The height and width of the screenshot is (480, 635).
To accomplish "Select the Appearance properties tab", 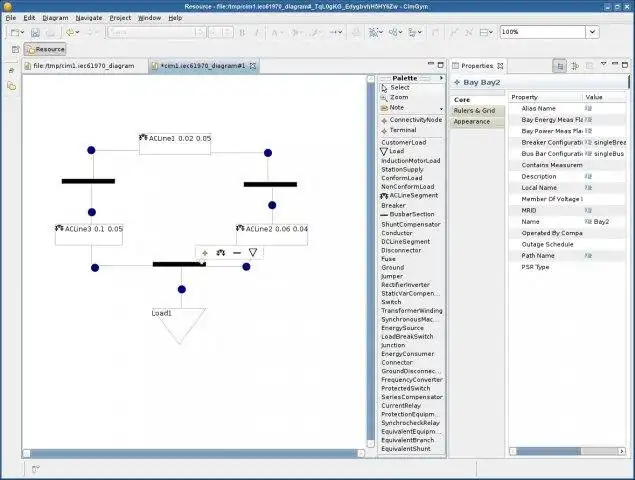I will click(472, 122).
